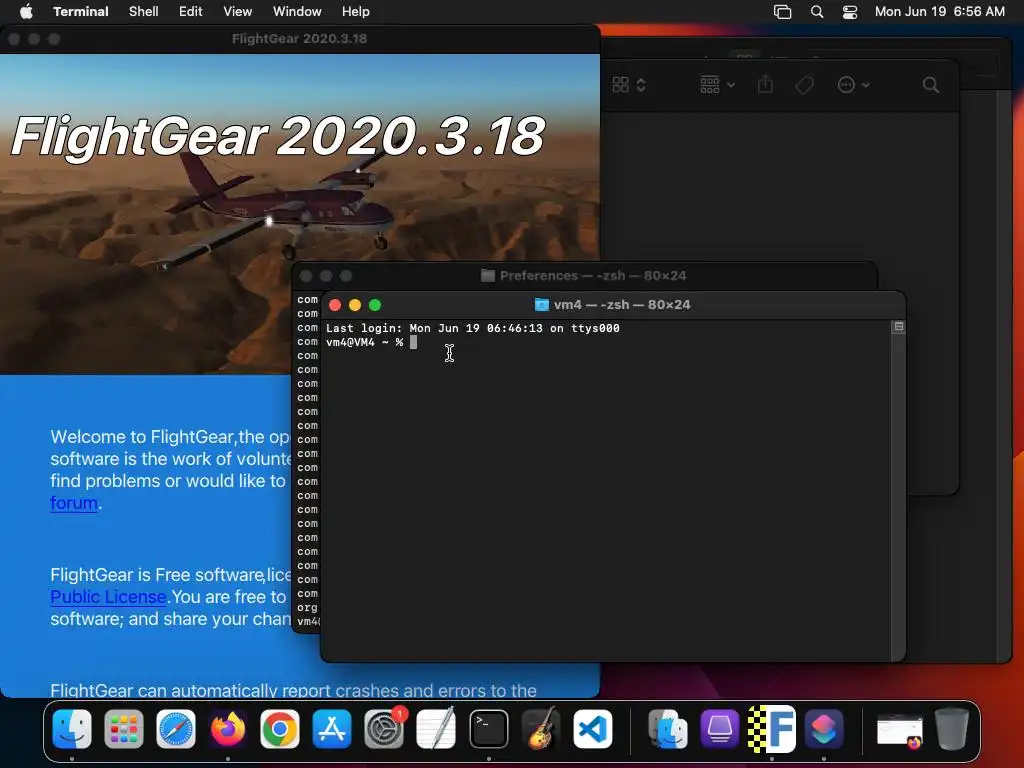Open Safari from the Dock
1024x768 pixels.
tap(176, 729)
